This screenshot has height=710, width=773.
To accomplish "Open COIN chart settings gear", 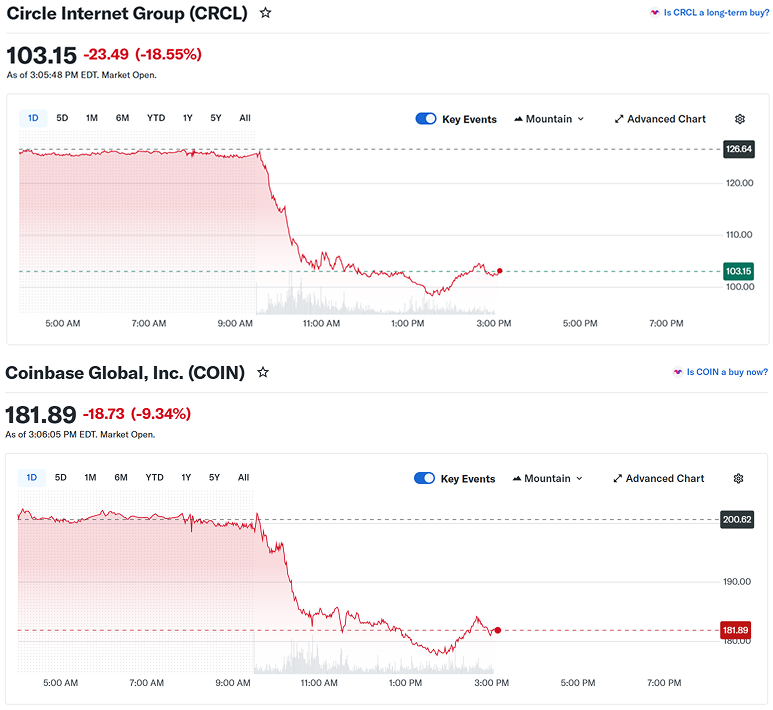I will coord(738,478).
